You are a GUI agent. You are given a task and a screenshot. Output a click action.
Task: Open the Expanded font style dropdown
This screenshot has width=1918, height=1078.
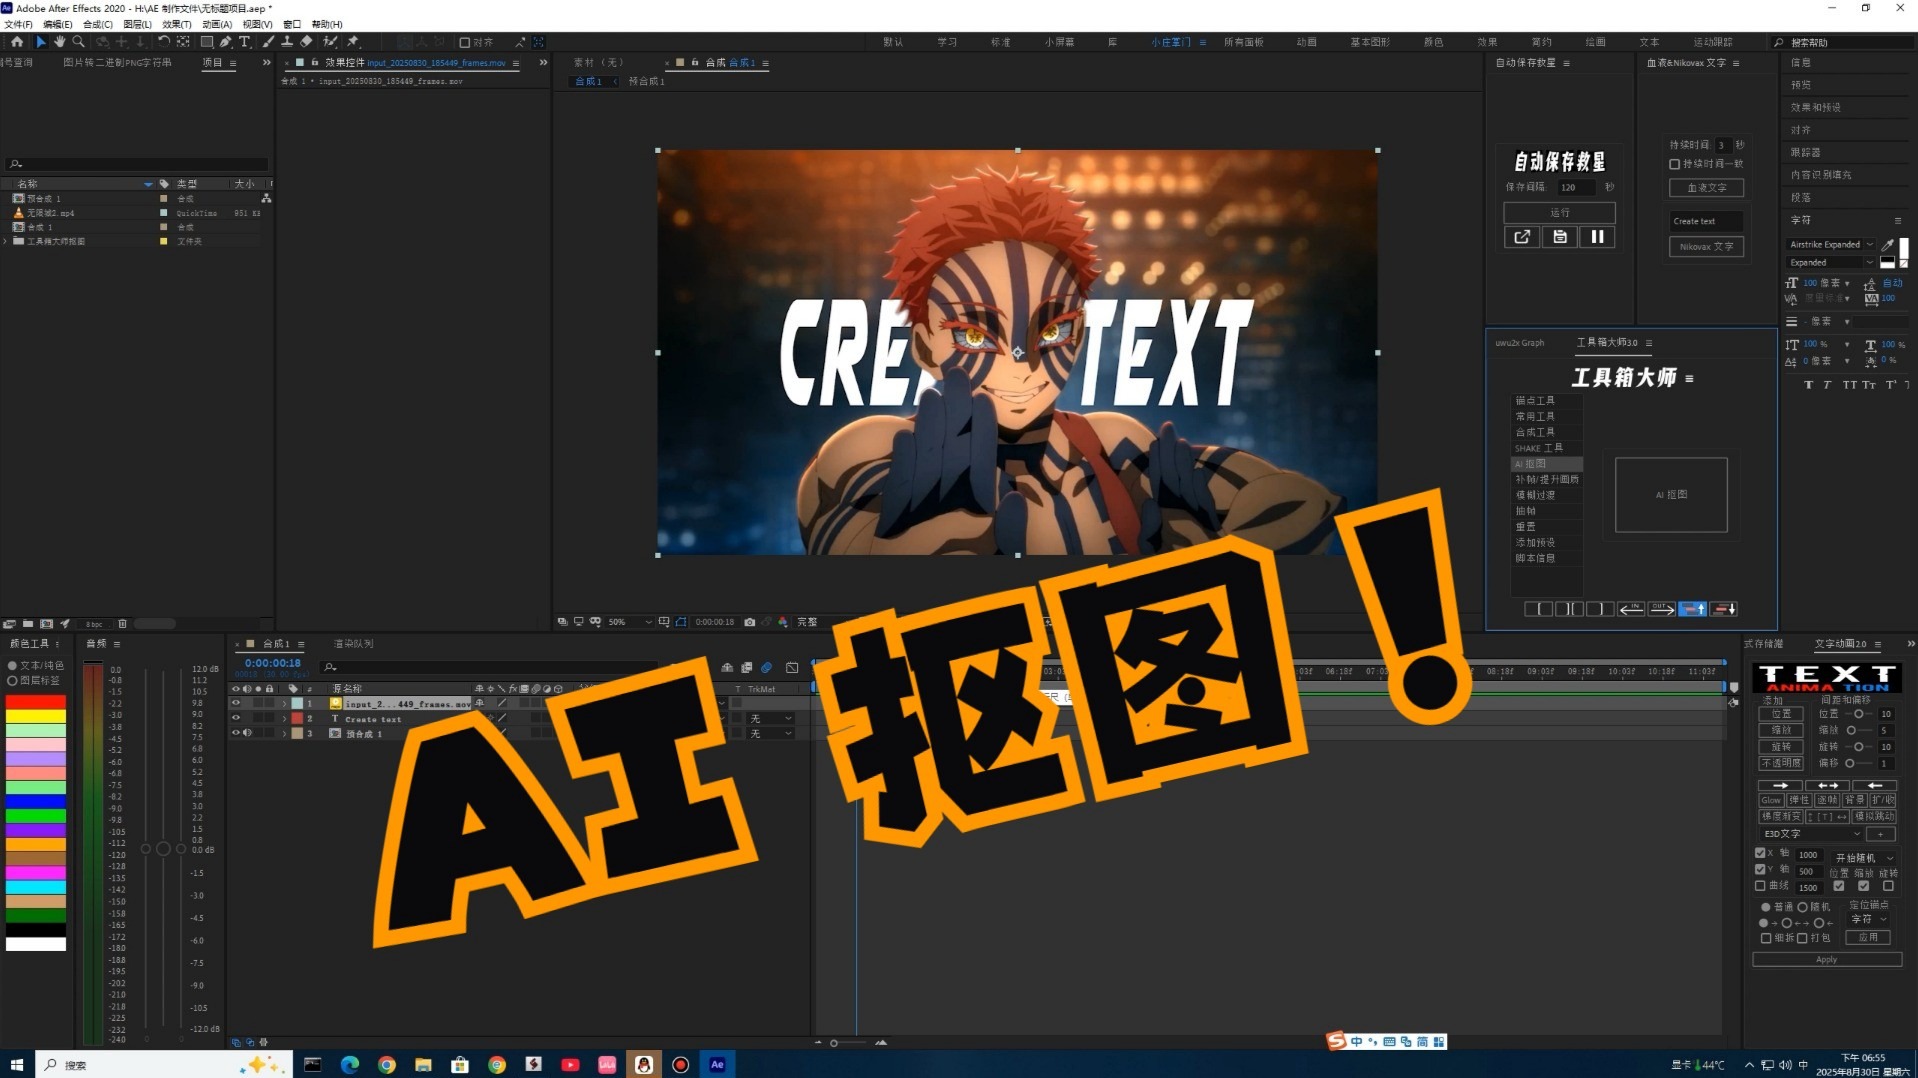(x=1831, y=263)
